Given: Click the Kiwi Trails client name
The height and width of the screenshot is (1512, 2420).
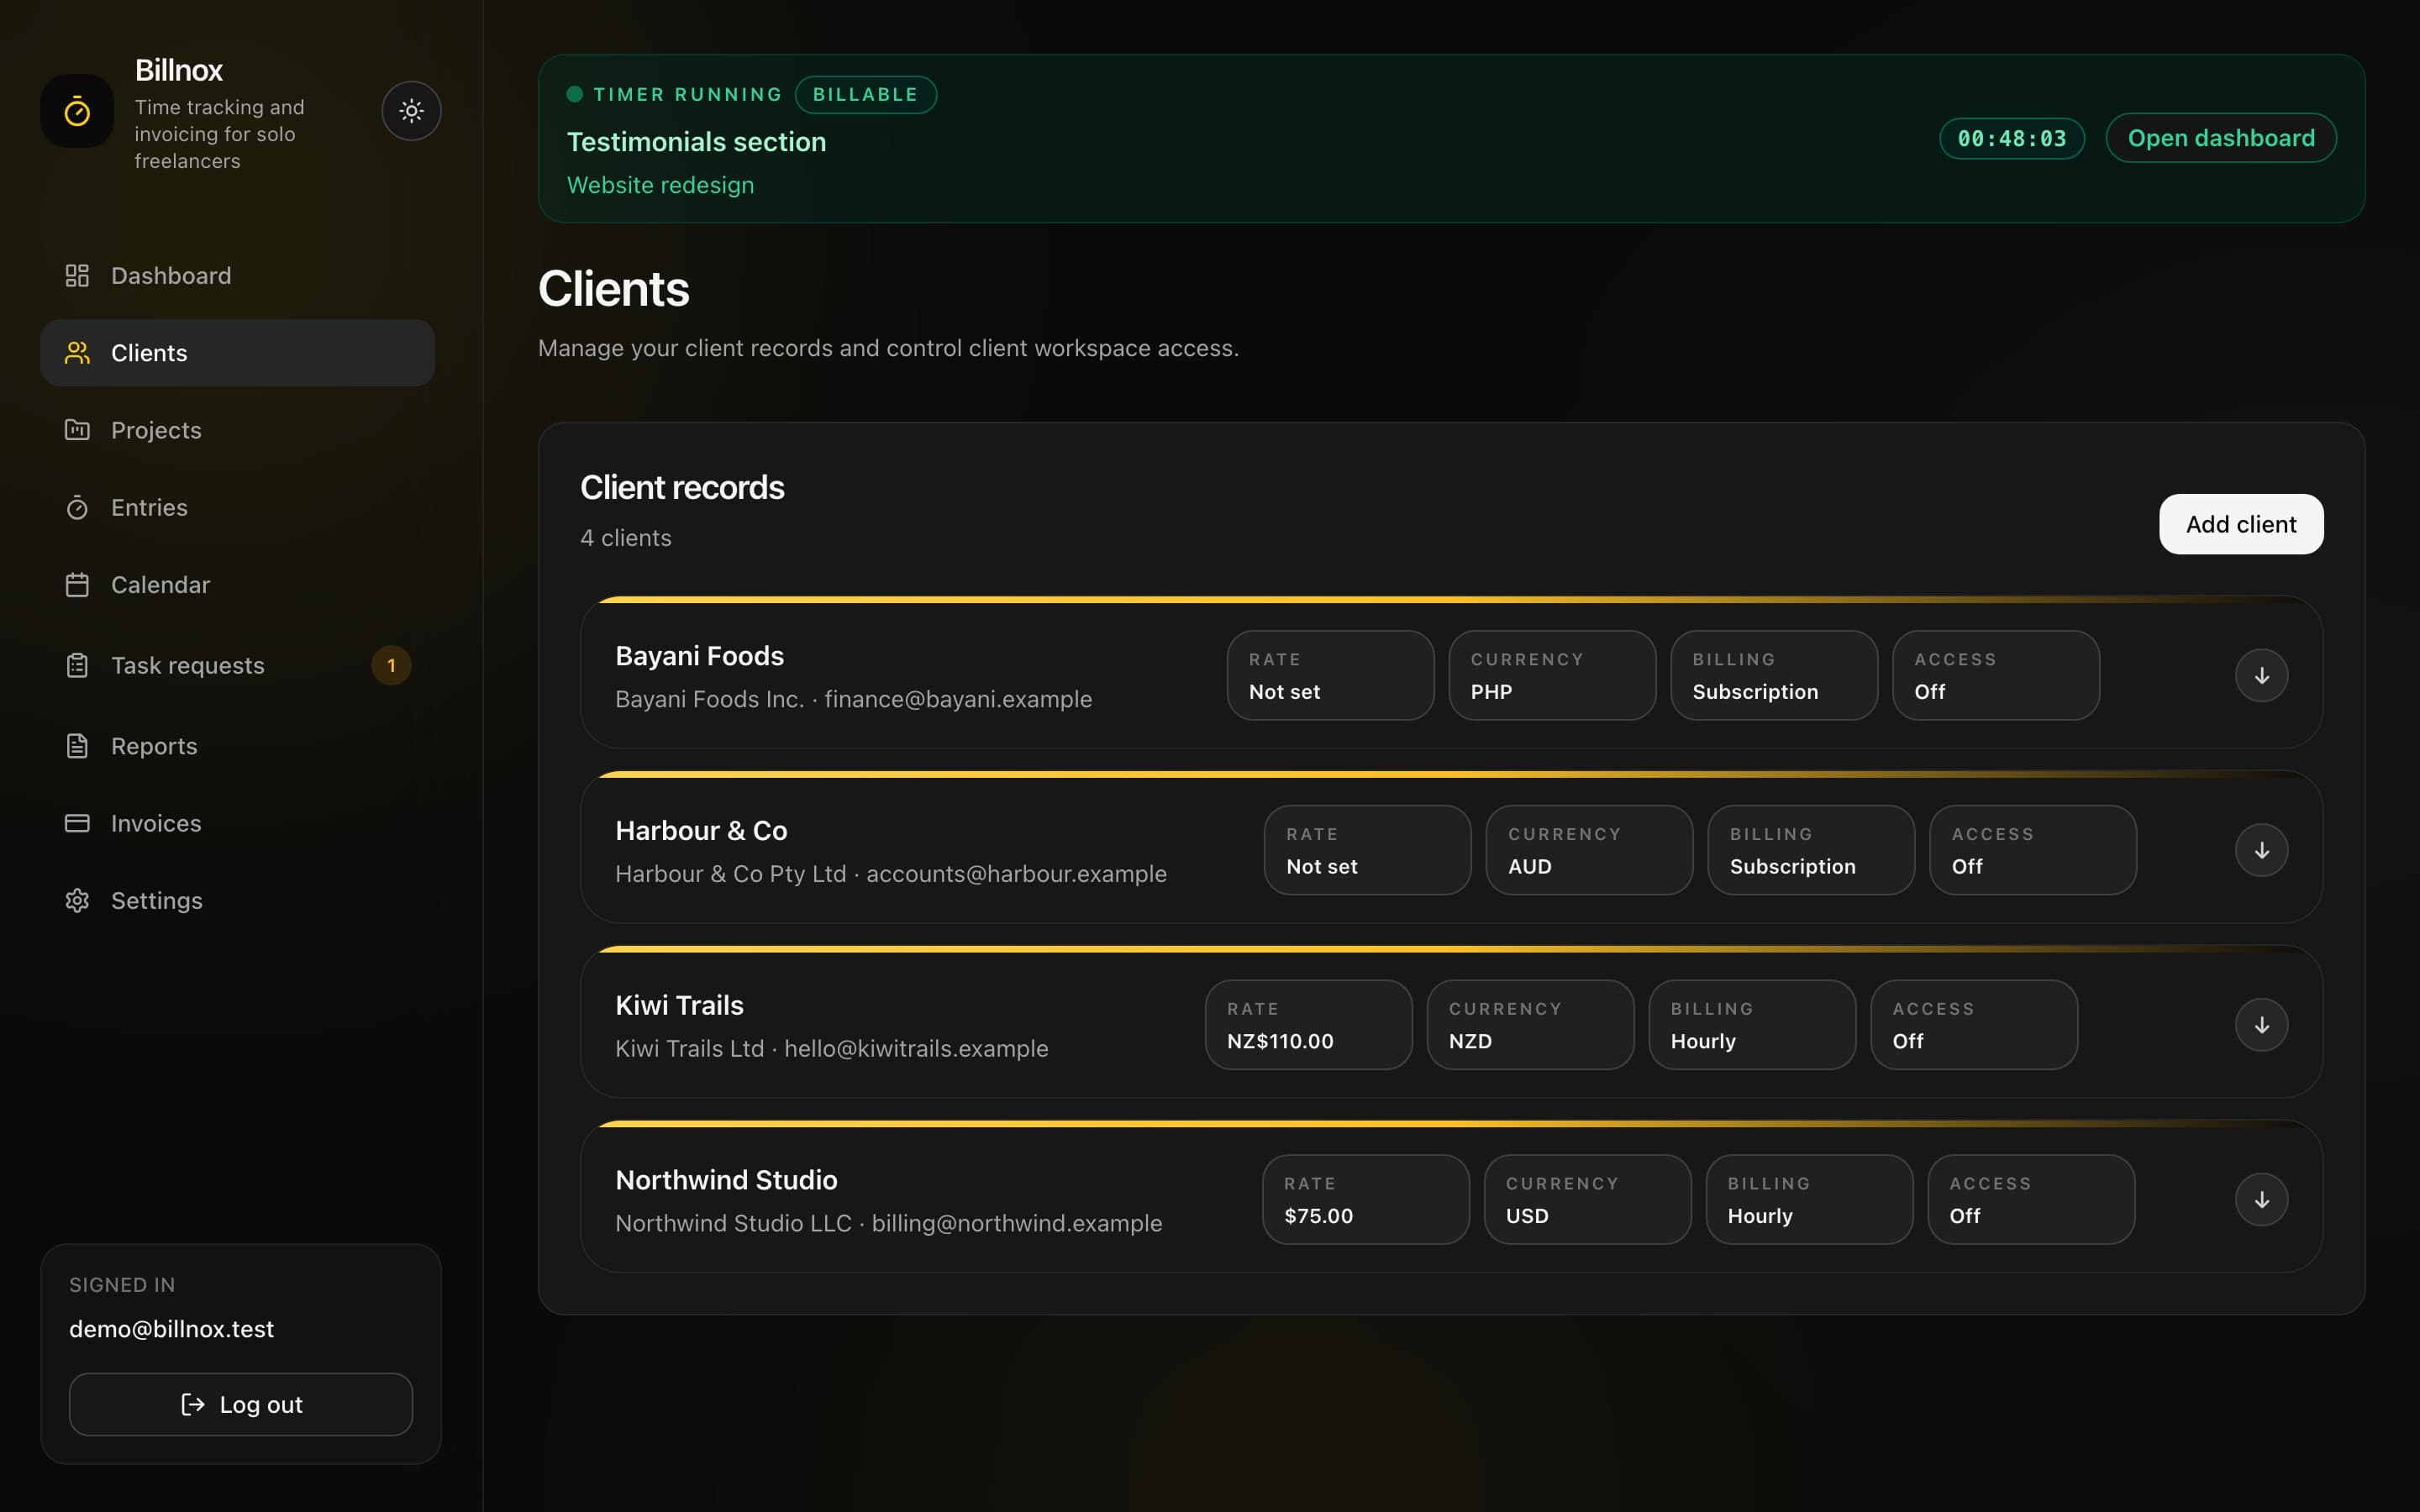Looking at the screenshot, I should [679, 1005].
